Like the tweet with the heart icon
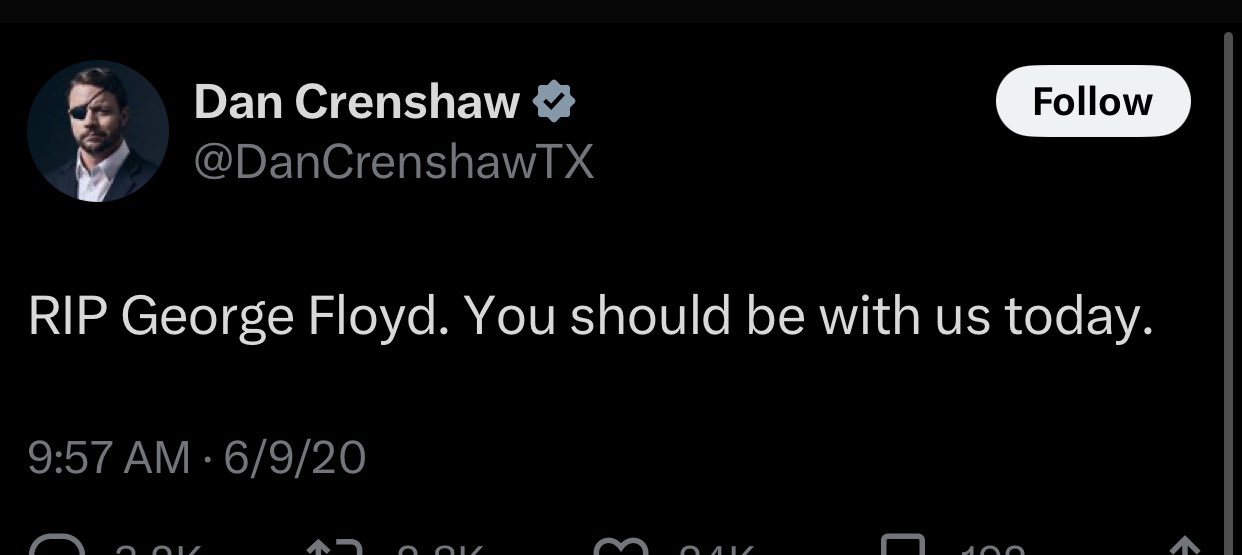 (x=620, y=547)
